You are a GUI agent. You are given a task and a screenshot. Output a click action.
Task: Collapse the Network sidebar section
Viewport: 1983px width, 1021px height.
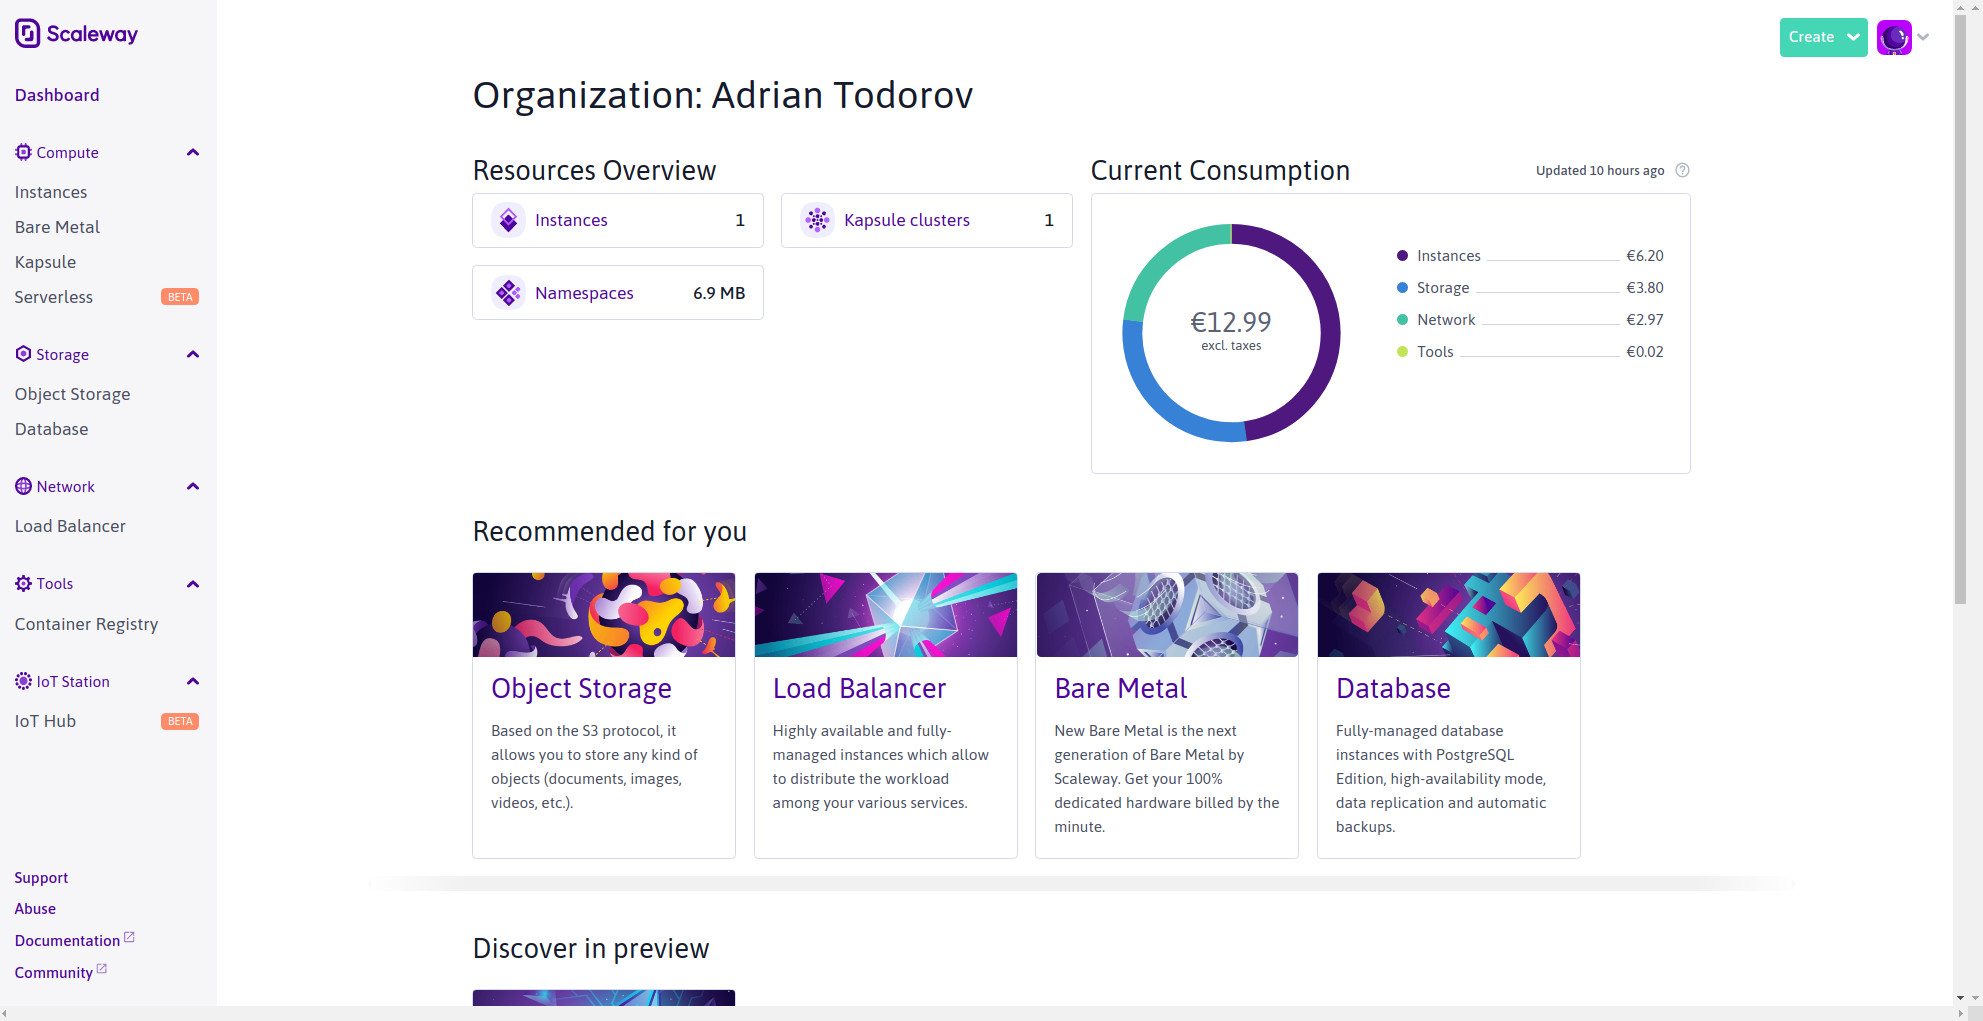(x=193, y=486)
